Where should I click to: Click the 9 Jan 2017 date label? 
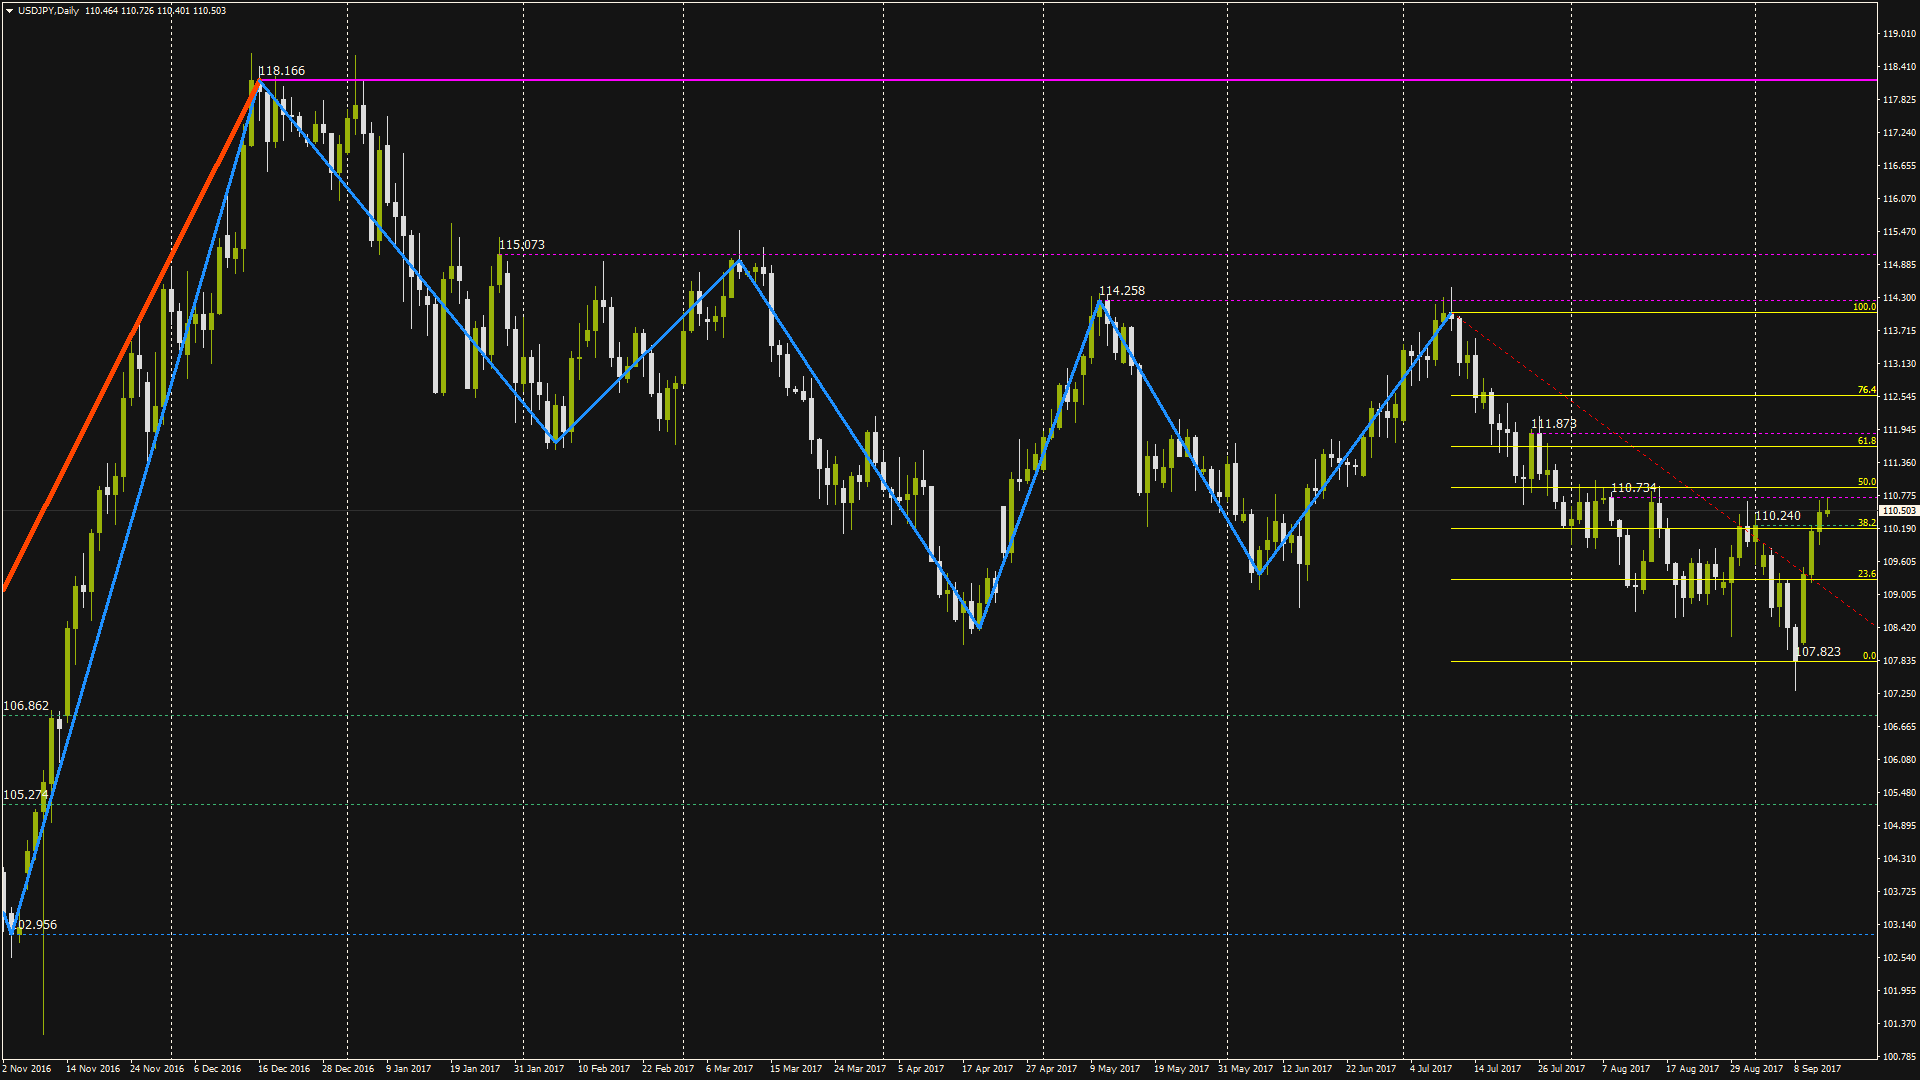409,1069
